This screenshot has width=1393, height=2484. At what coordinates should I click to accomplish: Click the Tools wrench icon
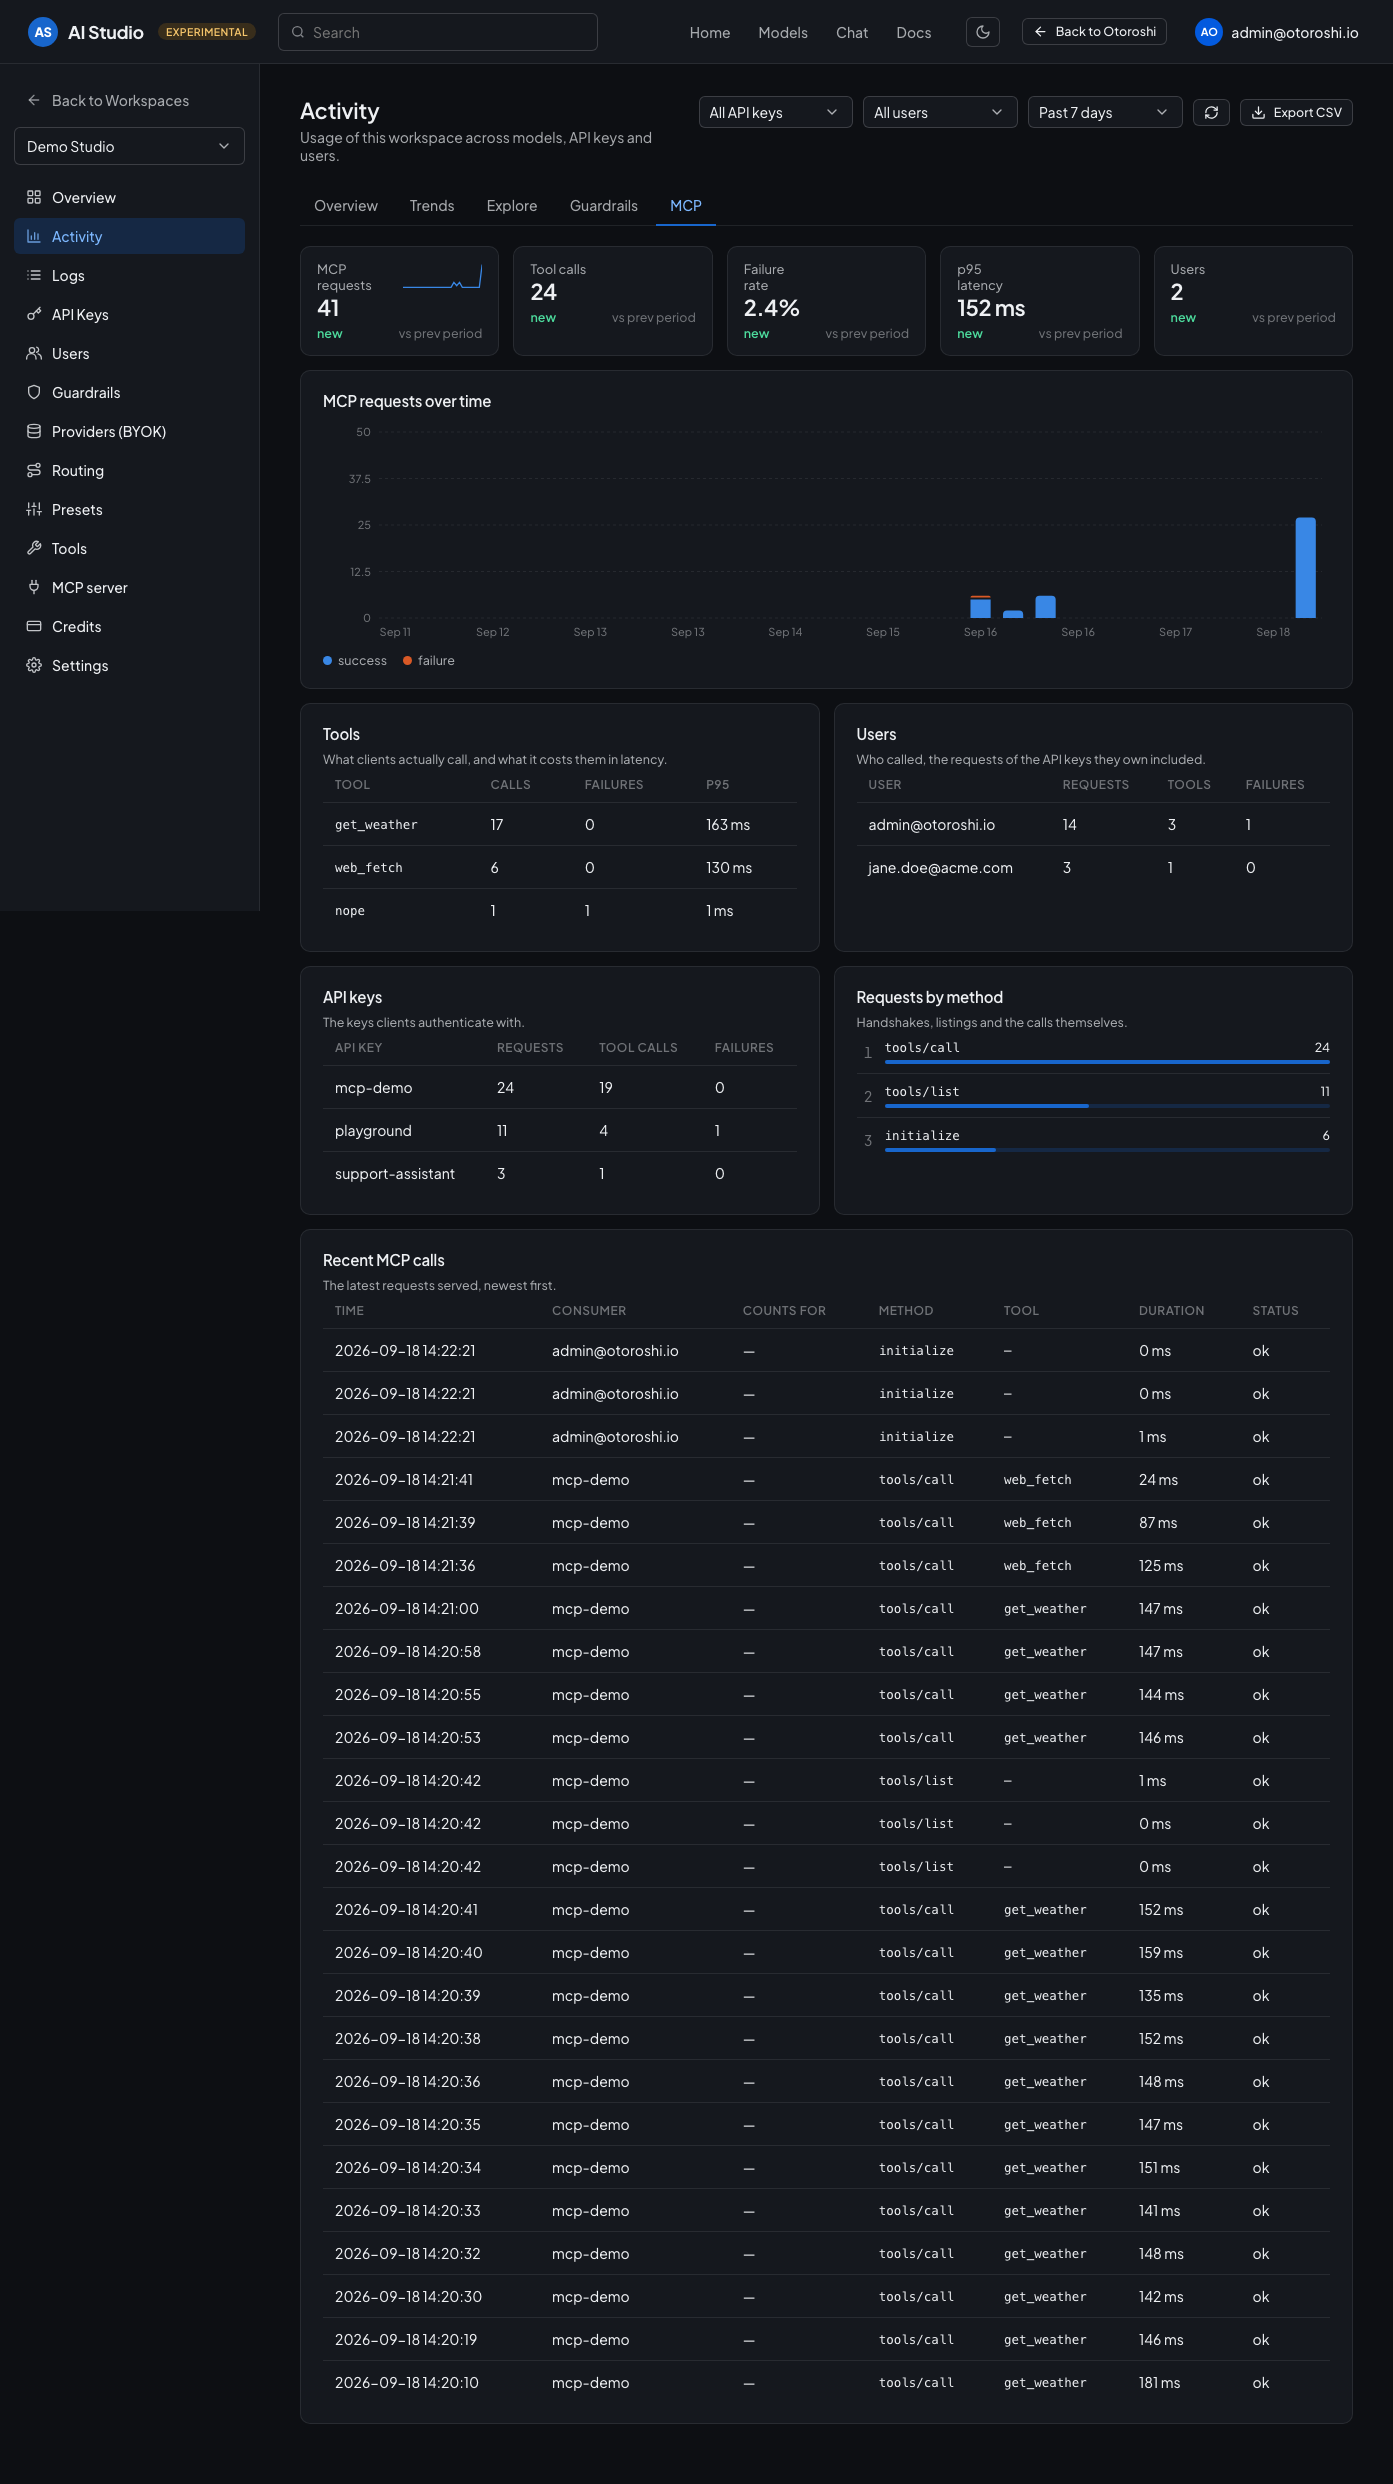[x=34, y=548]
